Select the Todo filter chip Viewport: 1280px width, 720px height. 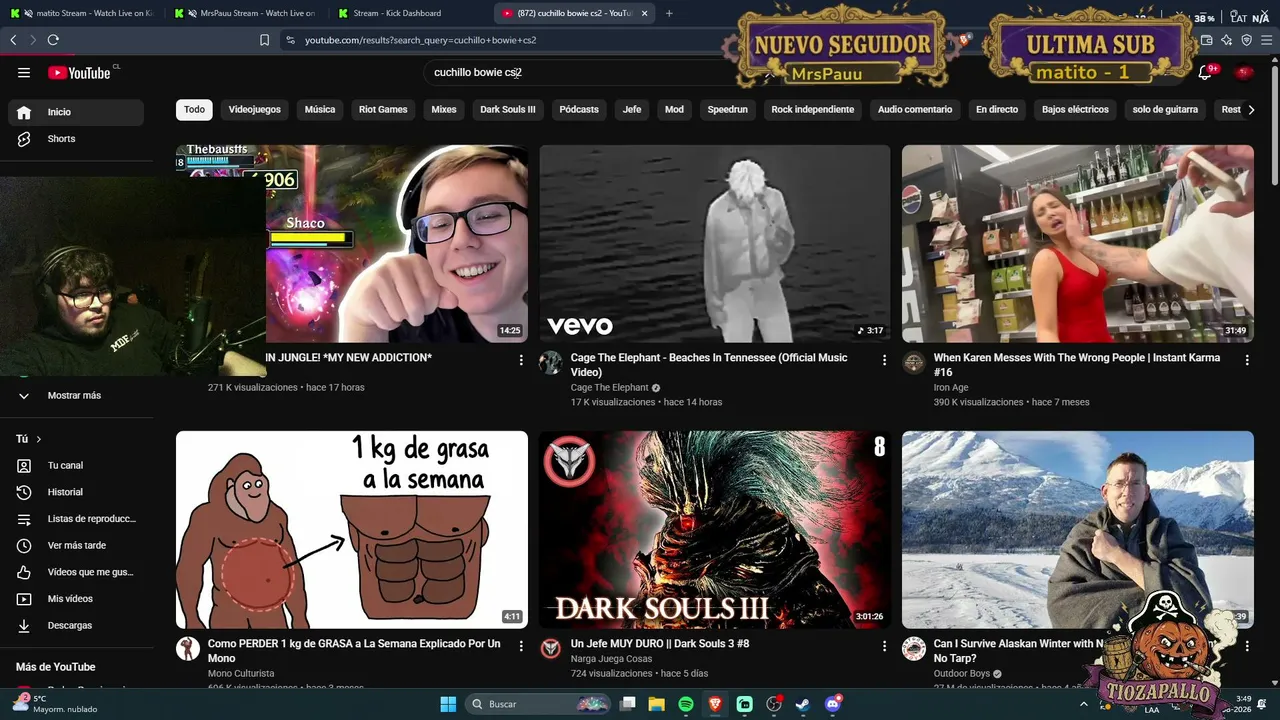click(x=194, y=109)
